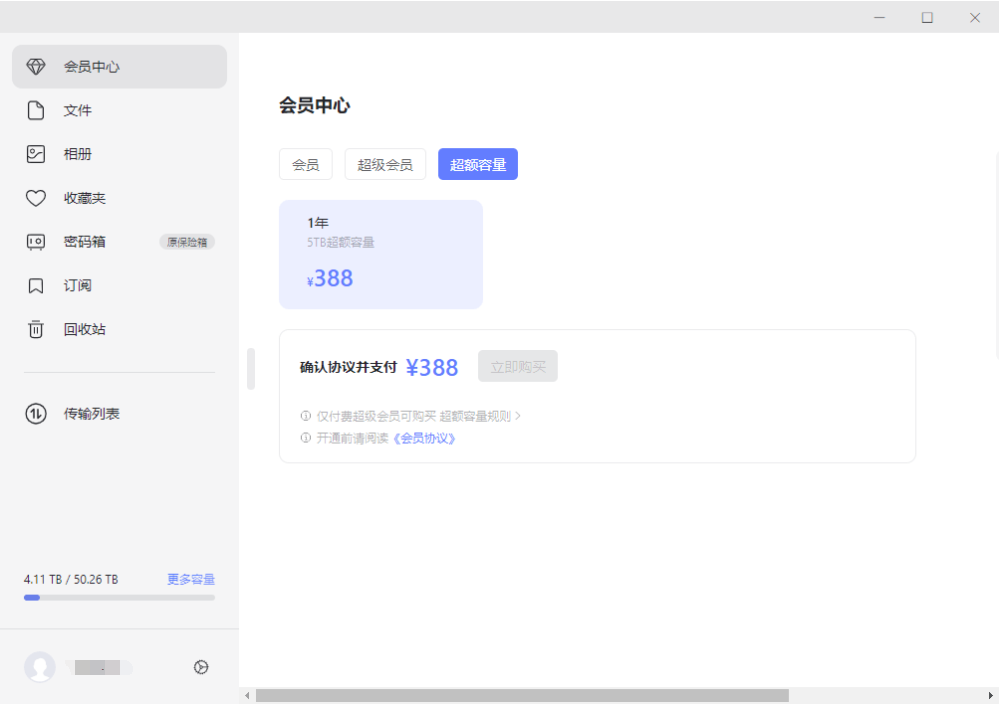Select the 收藏夹 heart icon
Screen dimensions: 999x704
(37, 198)
